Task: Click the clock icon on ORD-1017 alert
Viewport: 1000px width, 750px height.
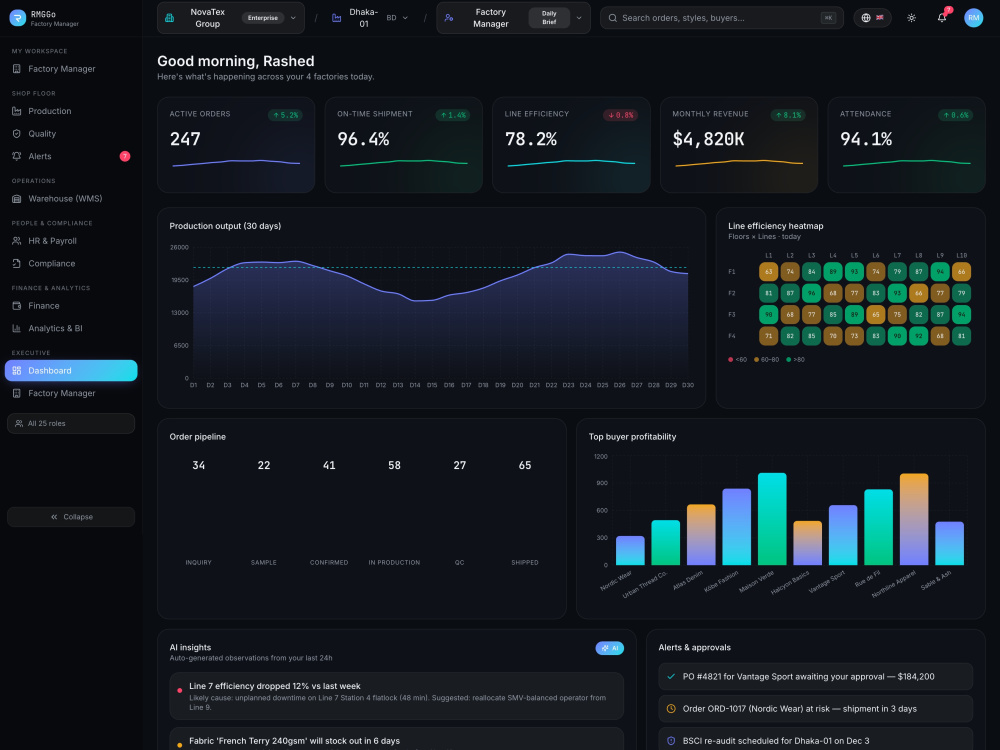Action: (x=671, y=709)
